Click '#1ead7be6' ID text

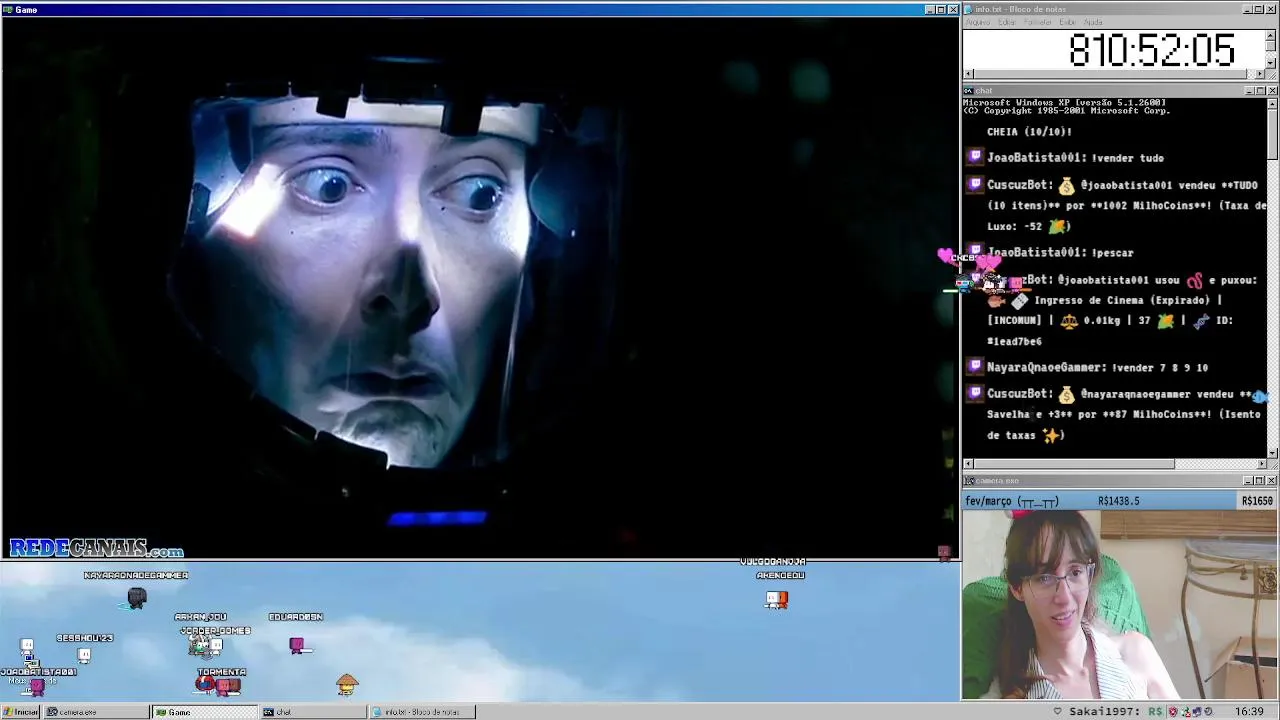[x=1014, y=342]
